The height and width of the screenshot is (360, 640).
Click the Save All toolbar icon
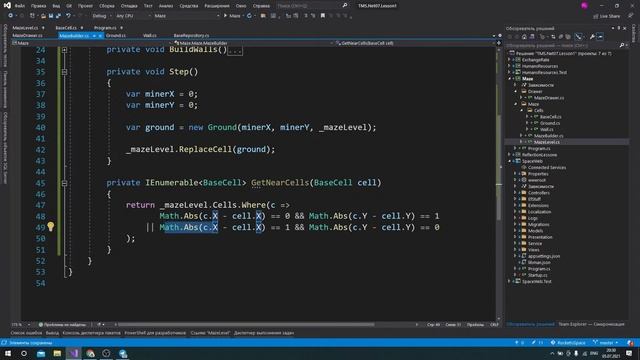(x=58, y=16)
